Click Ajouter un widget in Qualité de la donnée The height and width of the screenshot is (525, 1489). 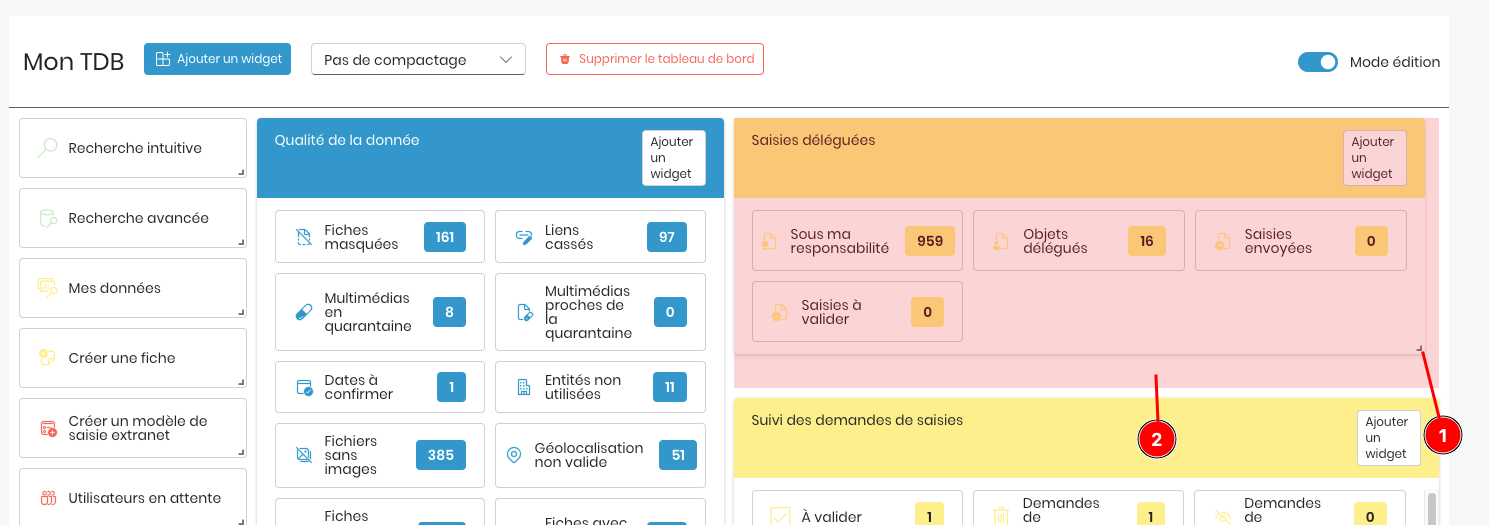(674, 158)
